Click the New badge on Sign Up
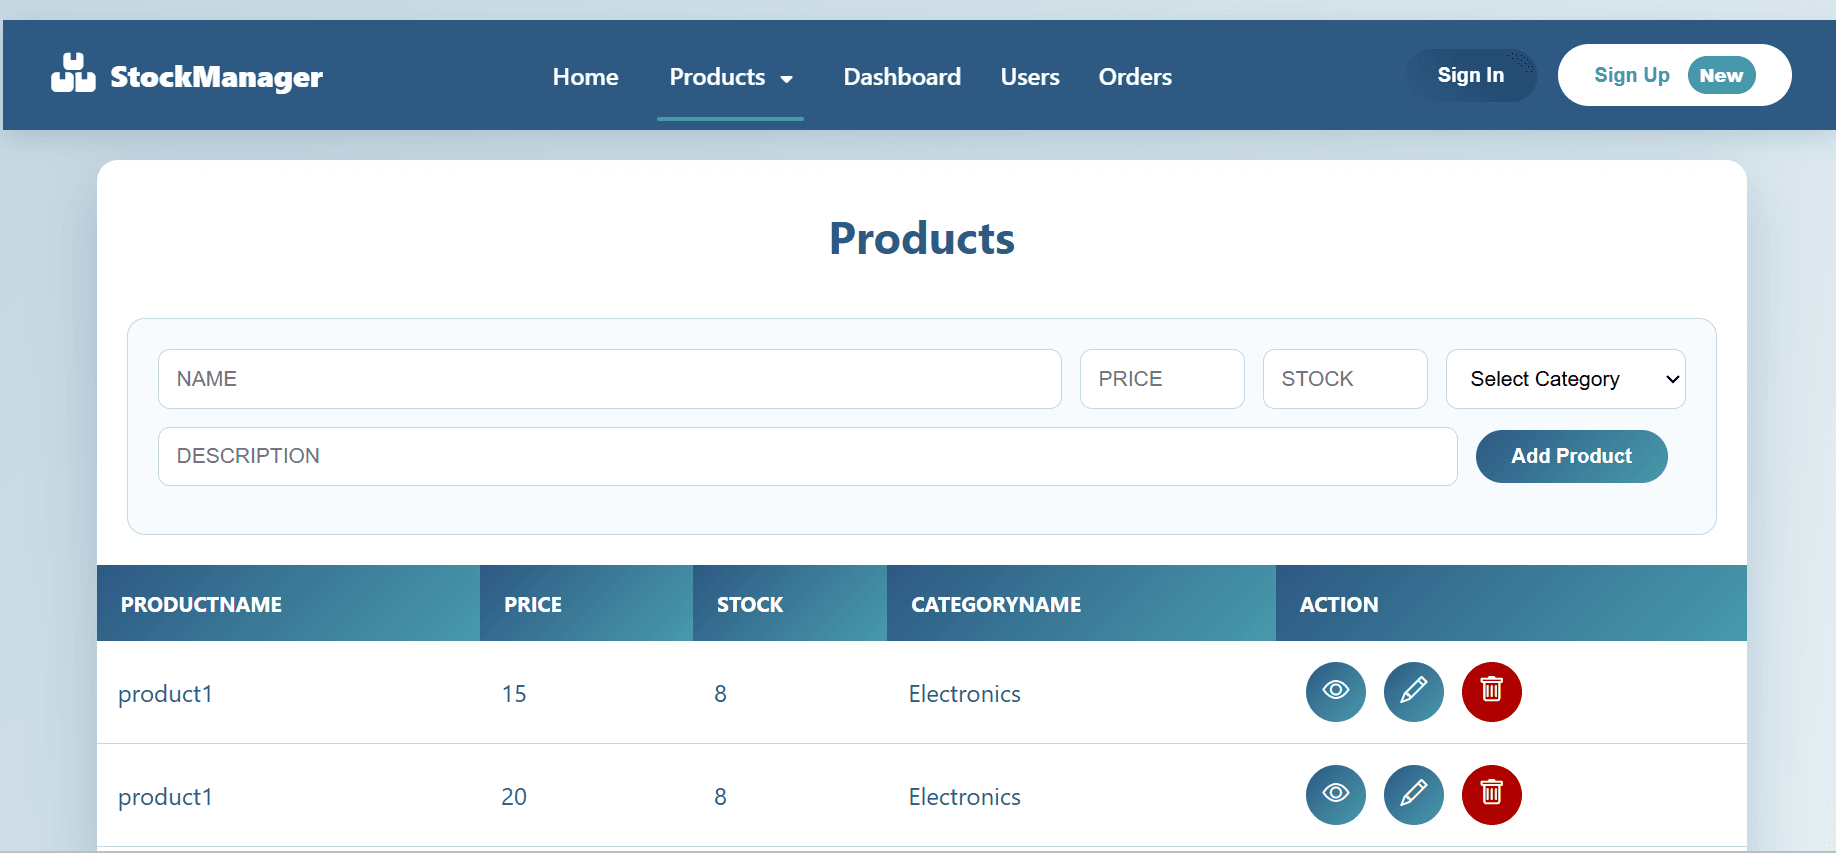 (x=1721, y=75)
